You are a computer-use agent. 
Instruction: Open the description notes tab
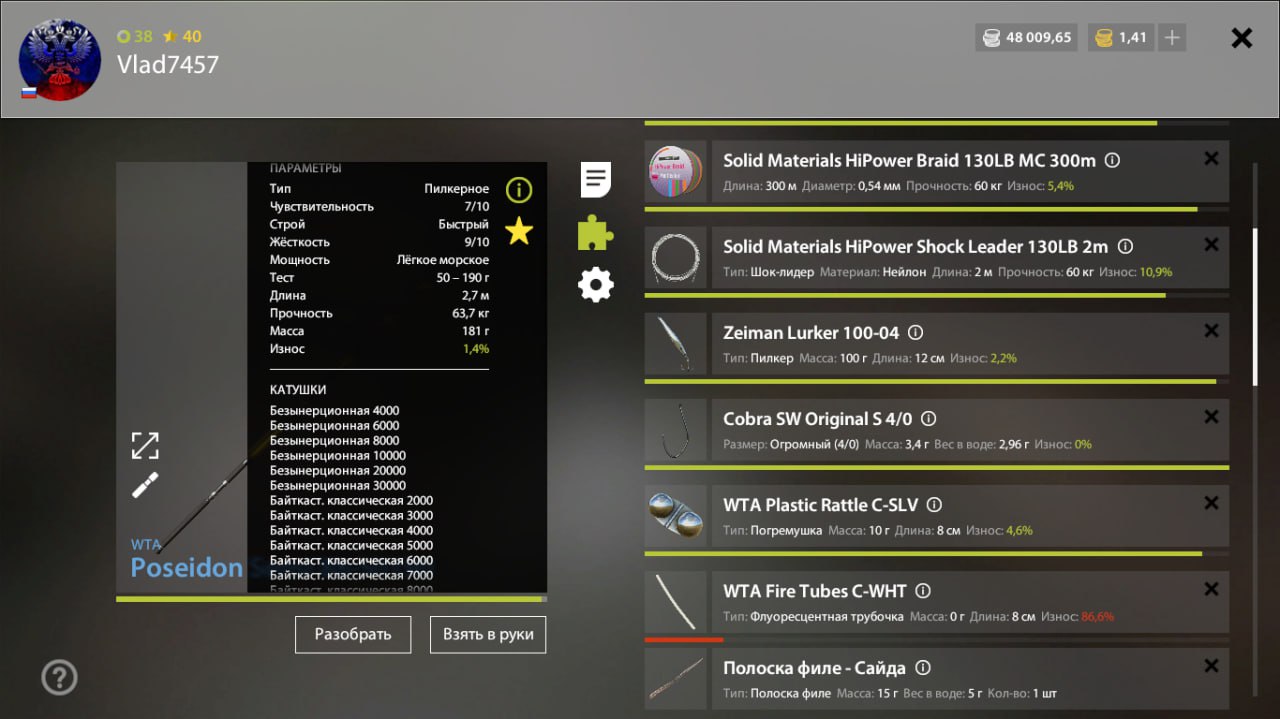tap(596, 180)
